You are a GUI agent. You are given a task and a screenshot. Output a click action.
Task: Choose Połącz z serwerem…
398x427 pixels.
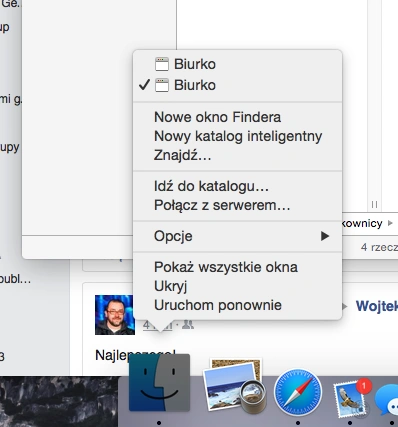tap(237, 205)
